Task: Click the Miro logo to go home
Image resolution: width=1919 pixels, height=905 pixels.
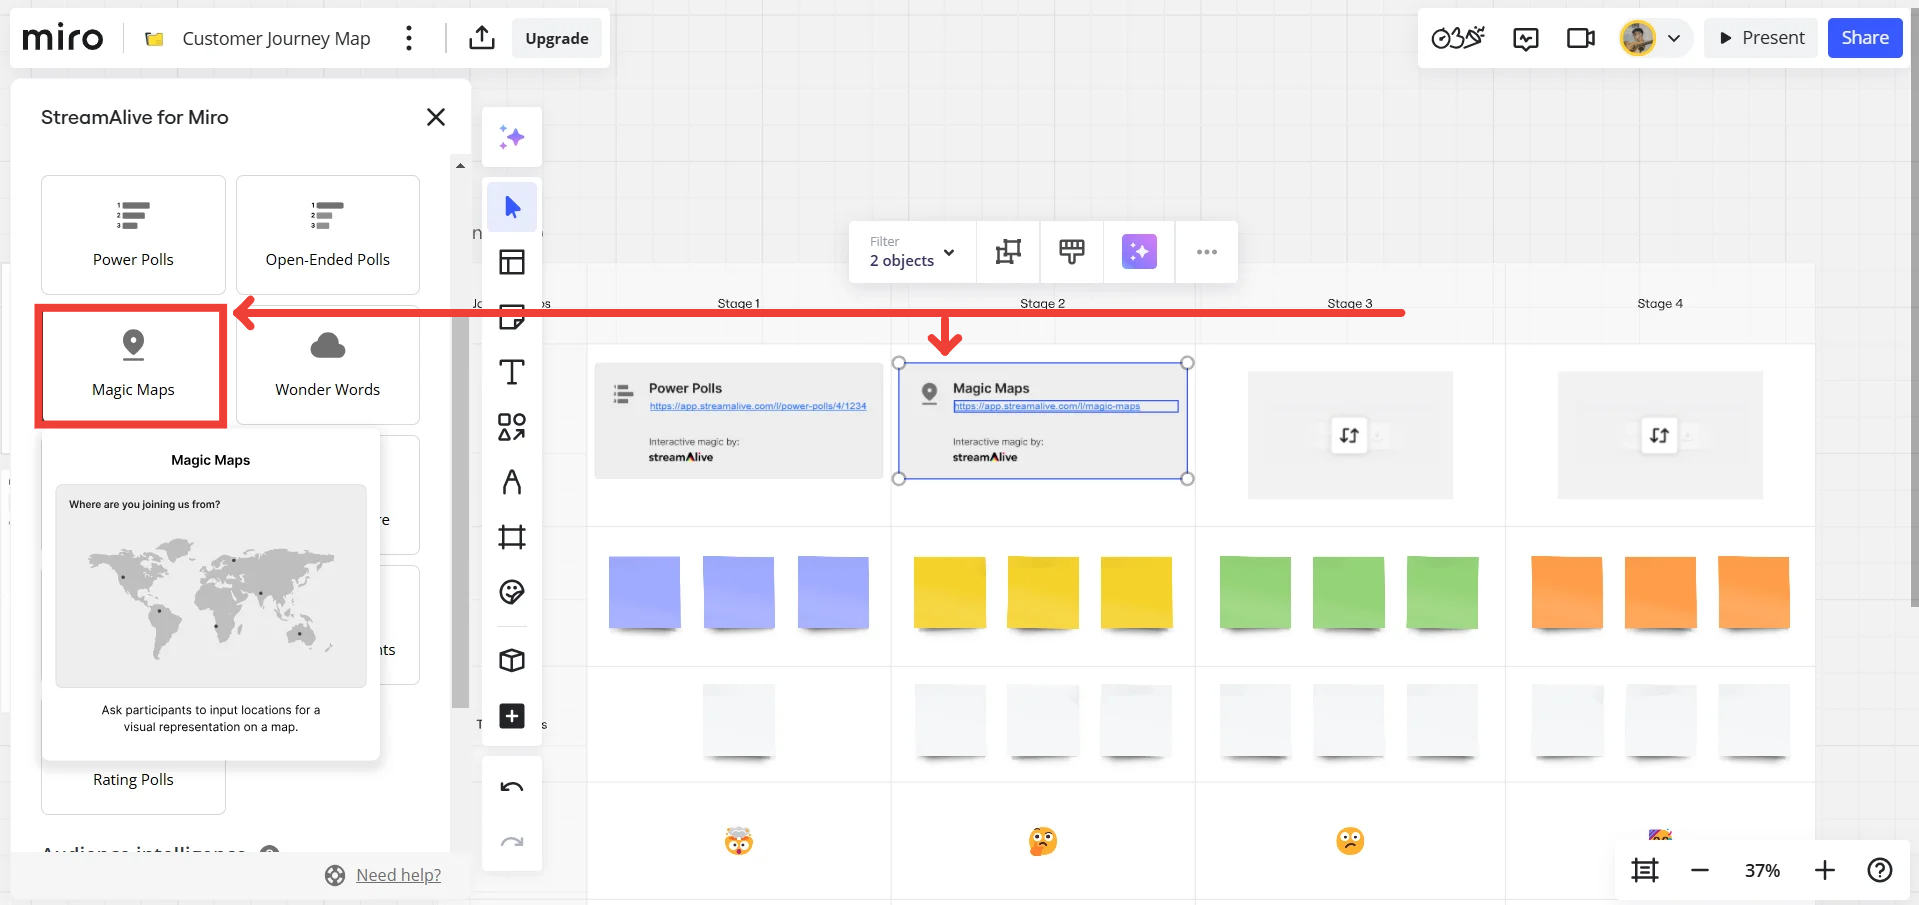Action: point(62,38)
